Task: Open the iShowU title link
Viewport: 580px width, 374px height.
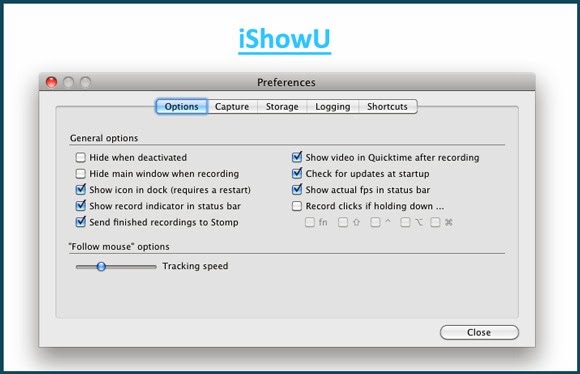Action: pos(284,40)
